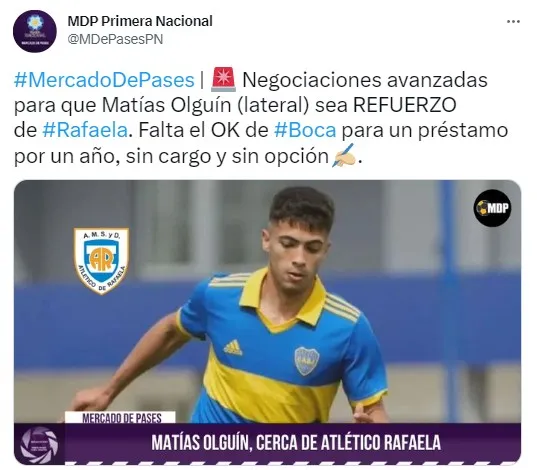Screen dimensions: 537x470
Task: Click the red siren emoji in tweet
Action: point(223,79)
